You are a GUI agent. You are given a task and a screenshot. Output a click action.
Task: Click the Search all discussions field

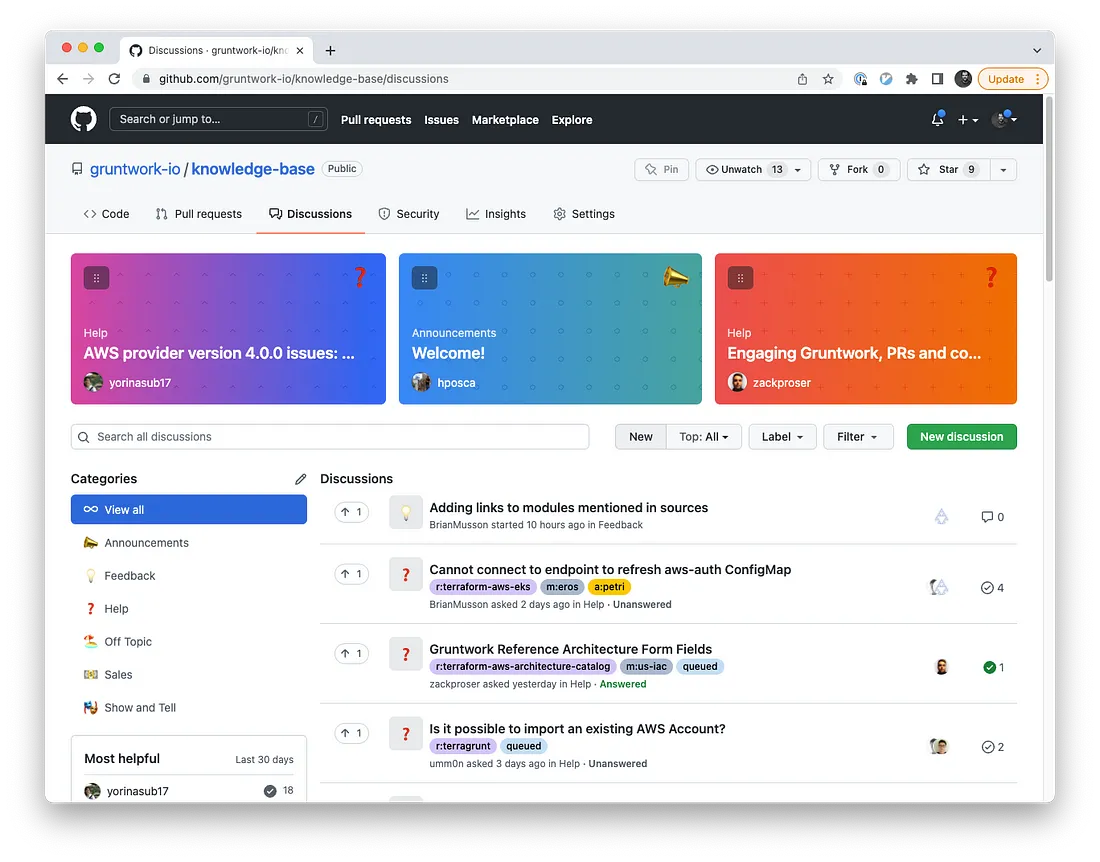pos(330,436)
